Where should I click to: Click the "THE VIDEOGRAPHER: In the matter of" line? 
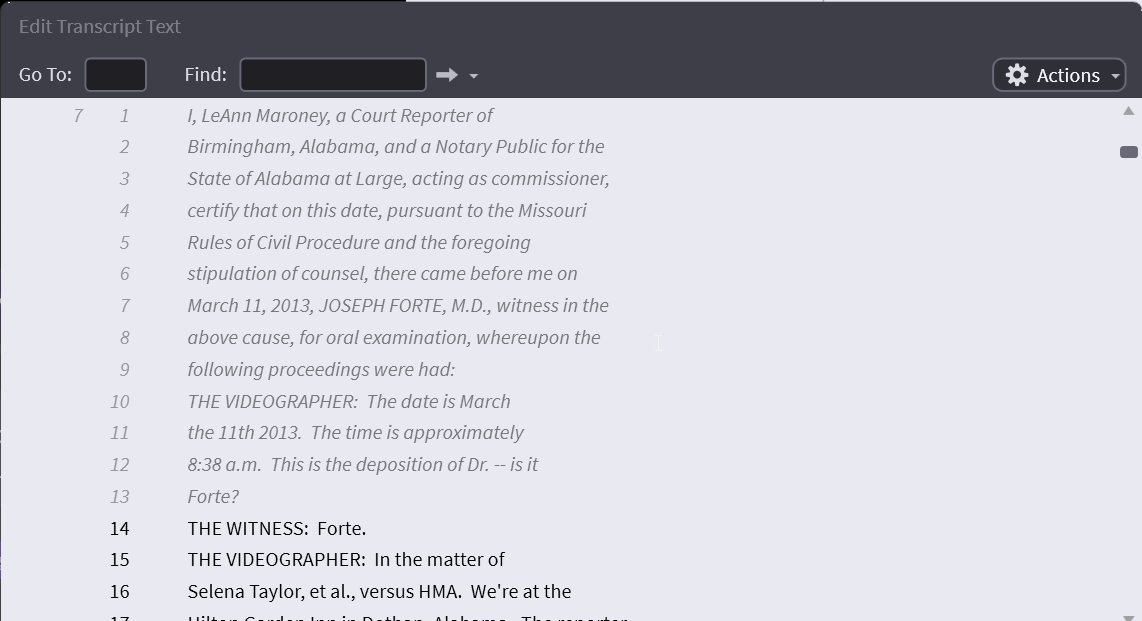(346, 560)
